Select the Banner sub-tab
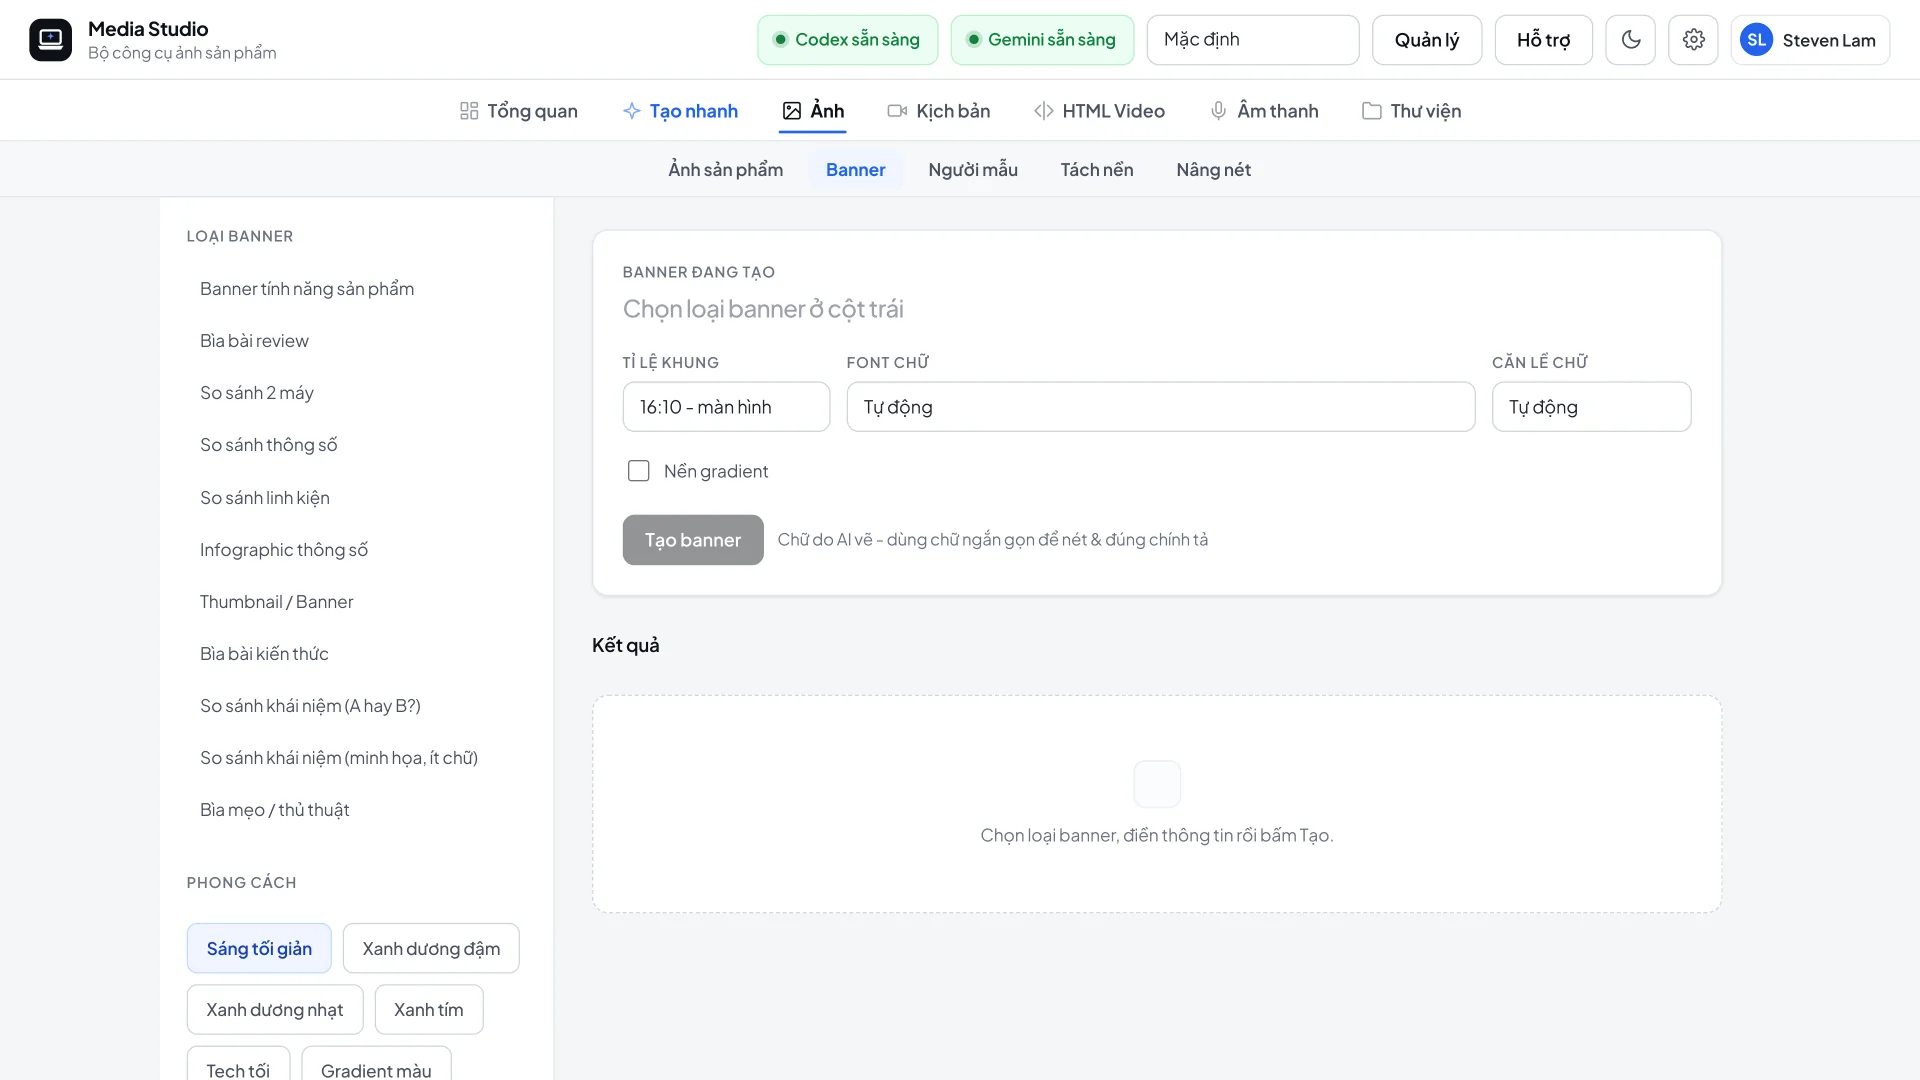The width and height of the screenshot is (1920, 1080). click(x=856, y=170)
